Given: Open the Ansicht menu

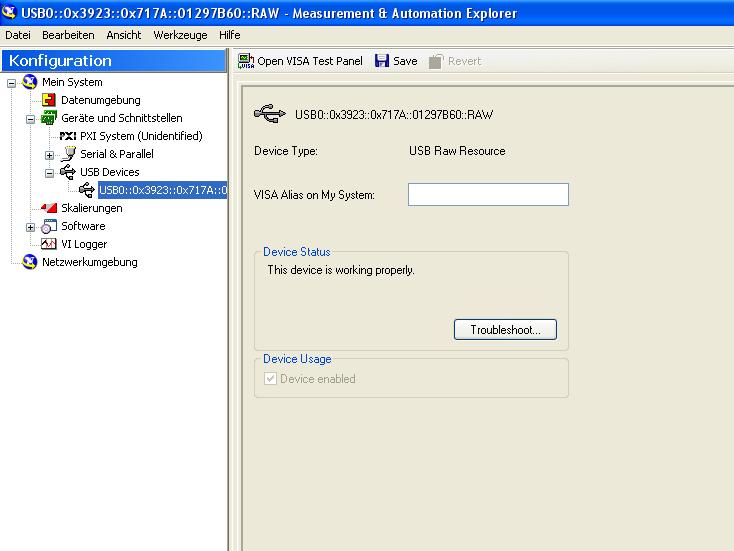Looking at the screenshot, I should coord(124,35).
